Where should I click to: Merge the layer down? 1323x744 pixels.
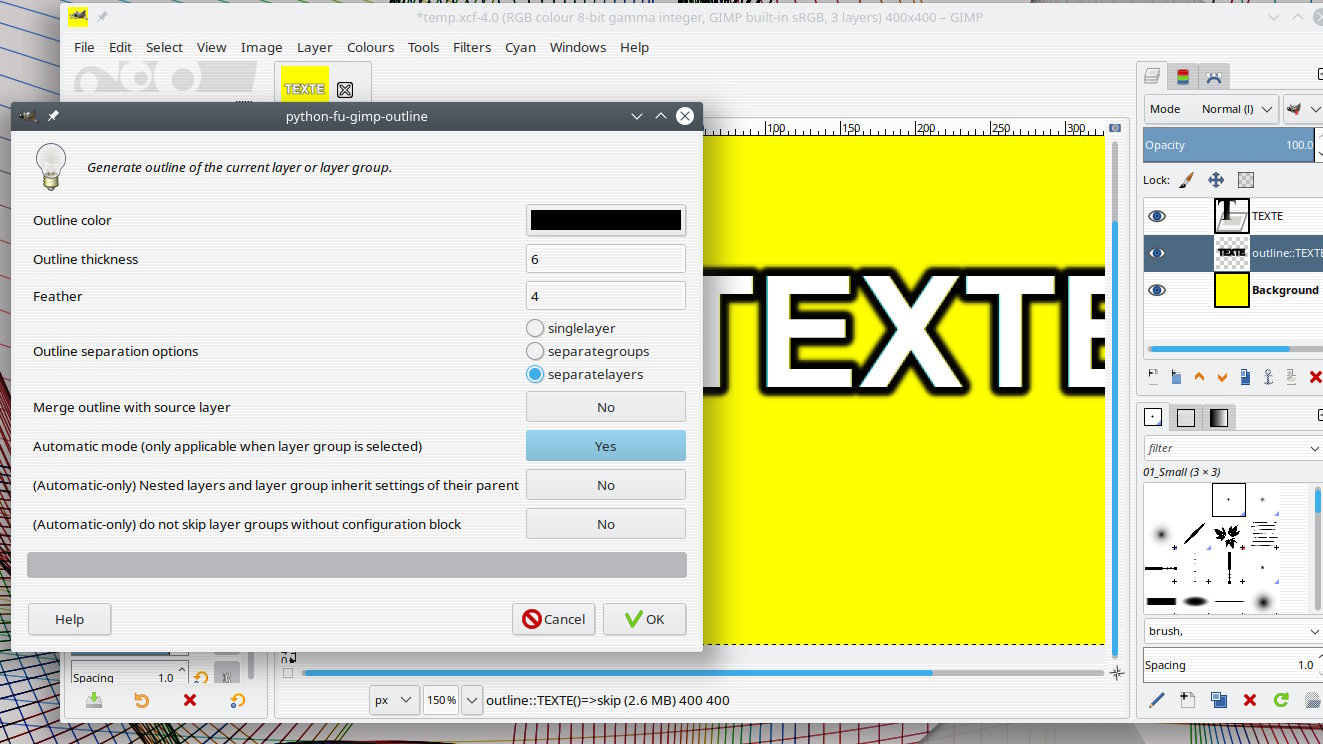1291,377
